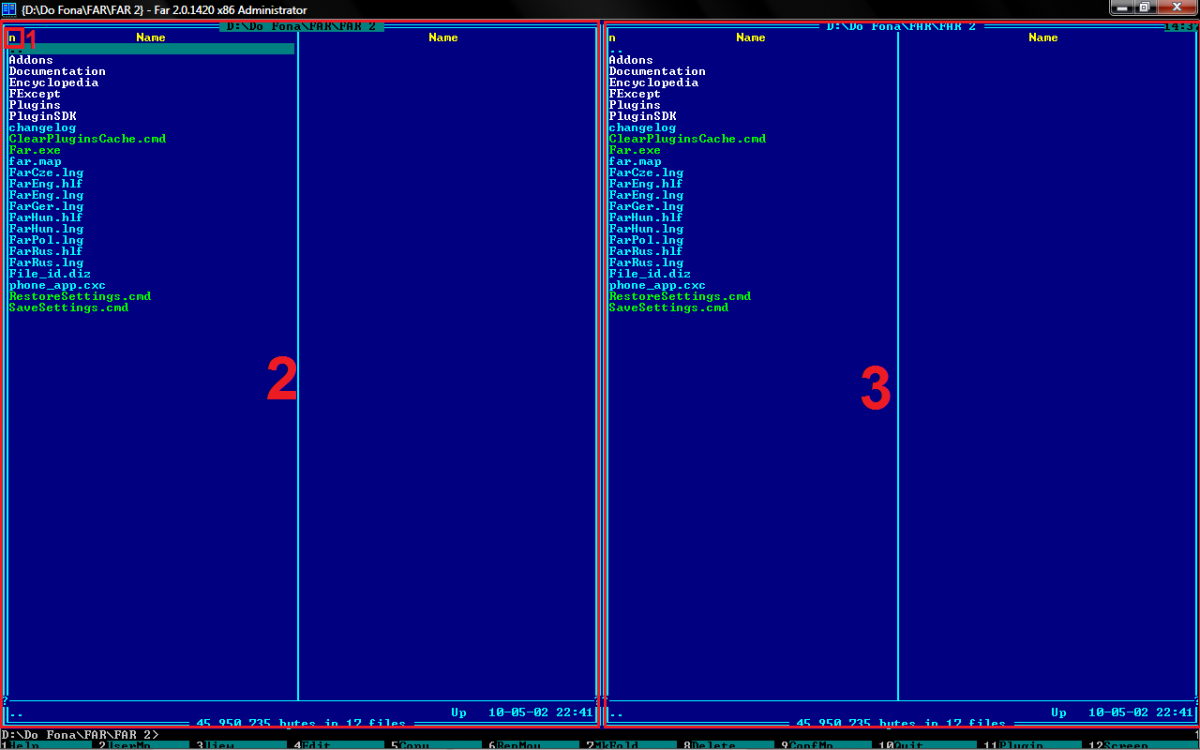1200x750 pixels.
Task: Select FarHun.hlf in the right panel
Action: click(x=646, y=218)
